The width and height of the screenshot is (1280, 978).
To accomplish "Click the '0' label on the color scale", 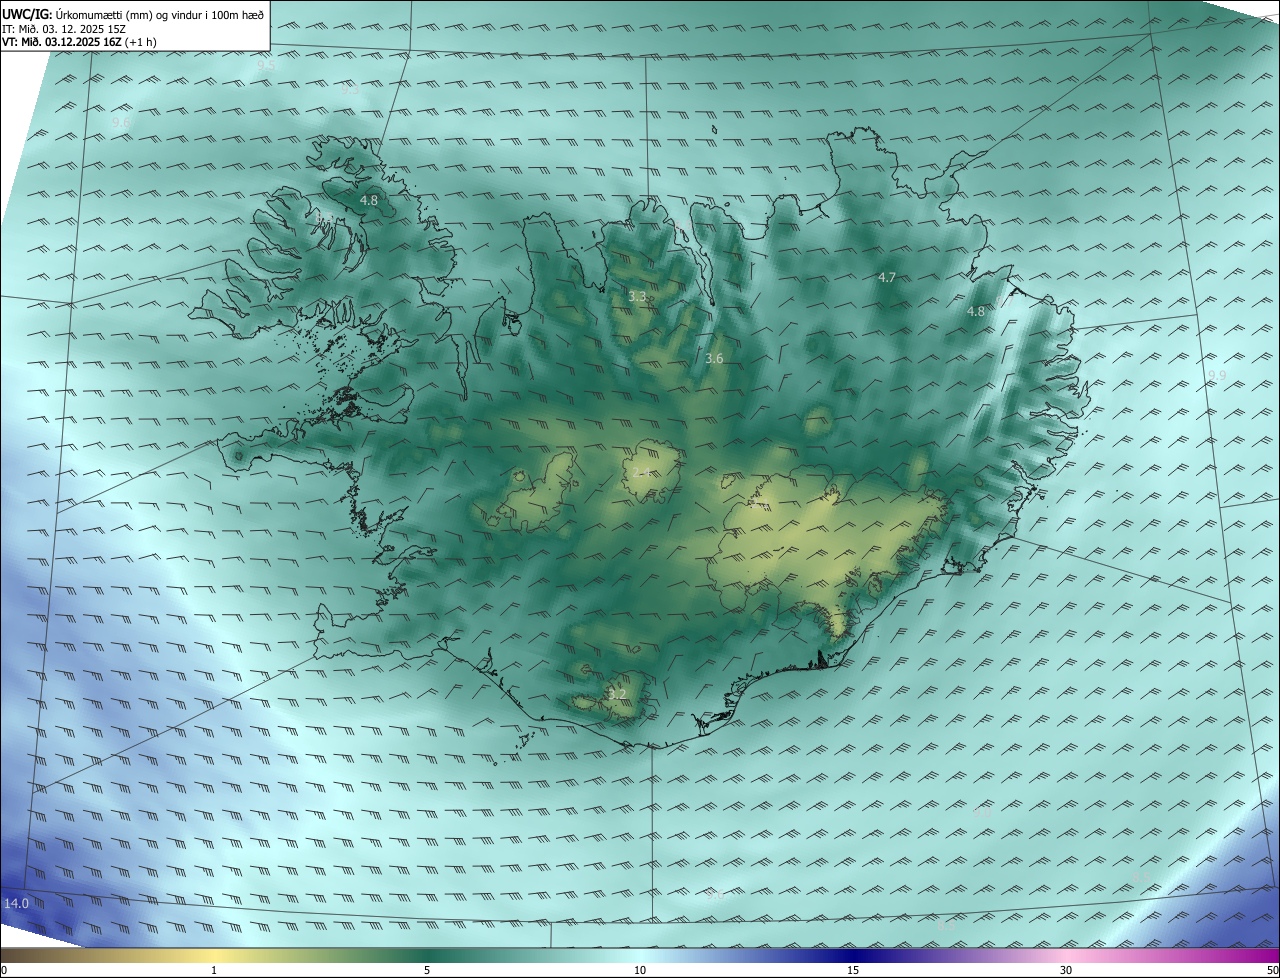I will pyautogui.click(x=4, y=970).
